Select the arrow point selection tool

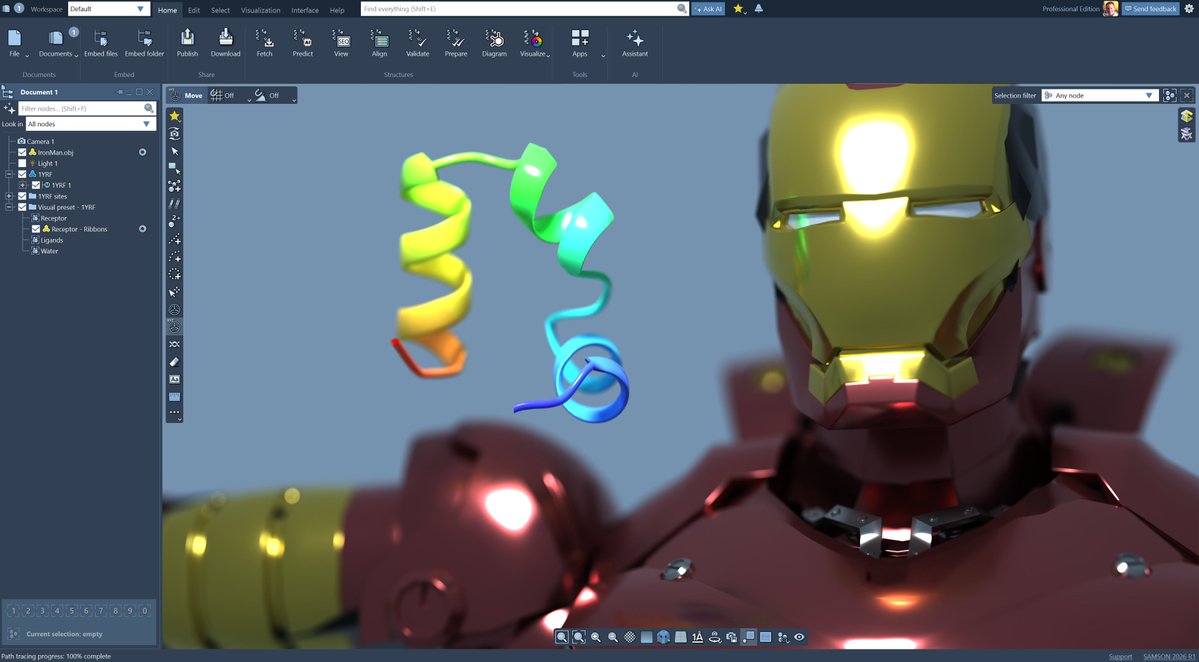[x=174, y=151]
